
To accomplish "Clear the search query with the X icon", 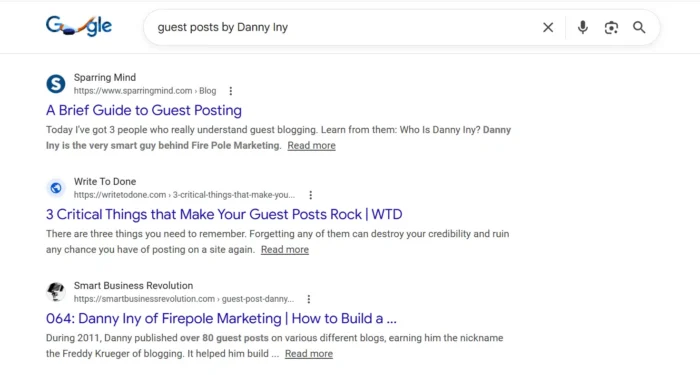I will (548, 27).
